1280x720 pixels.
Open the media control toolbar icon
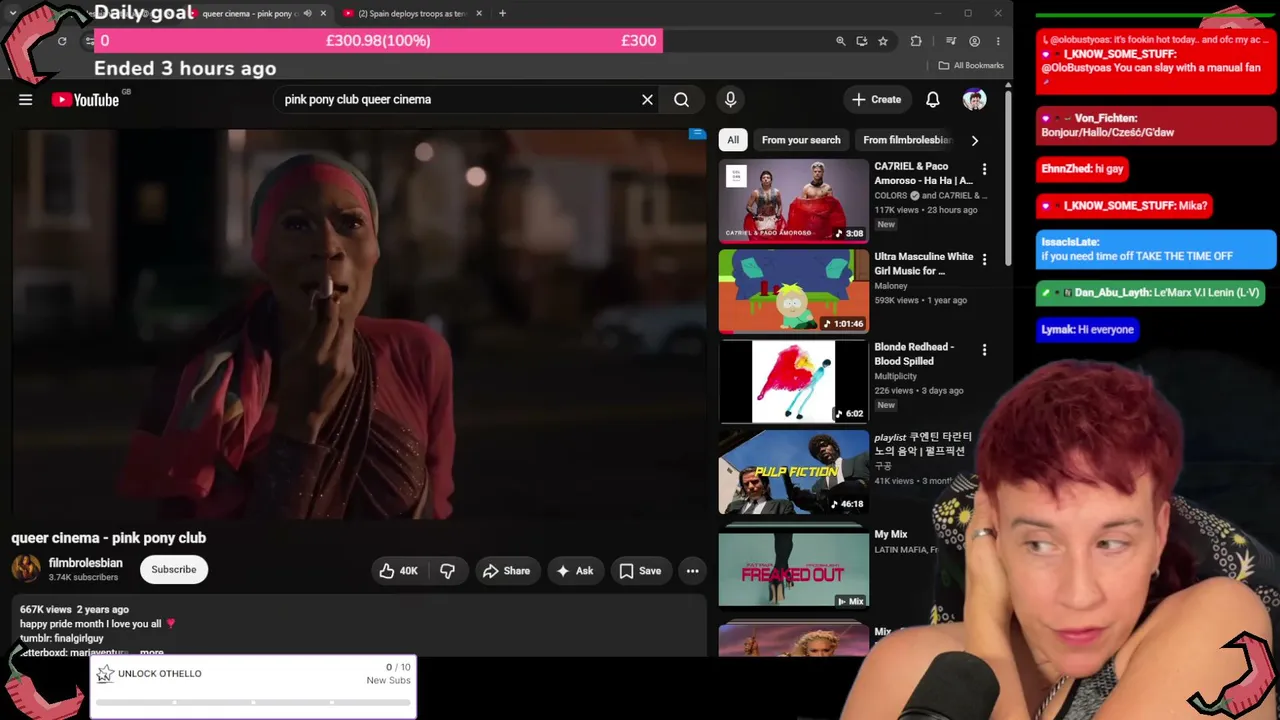pos(951,41)
